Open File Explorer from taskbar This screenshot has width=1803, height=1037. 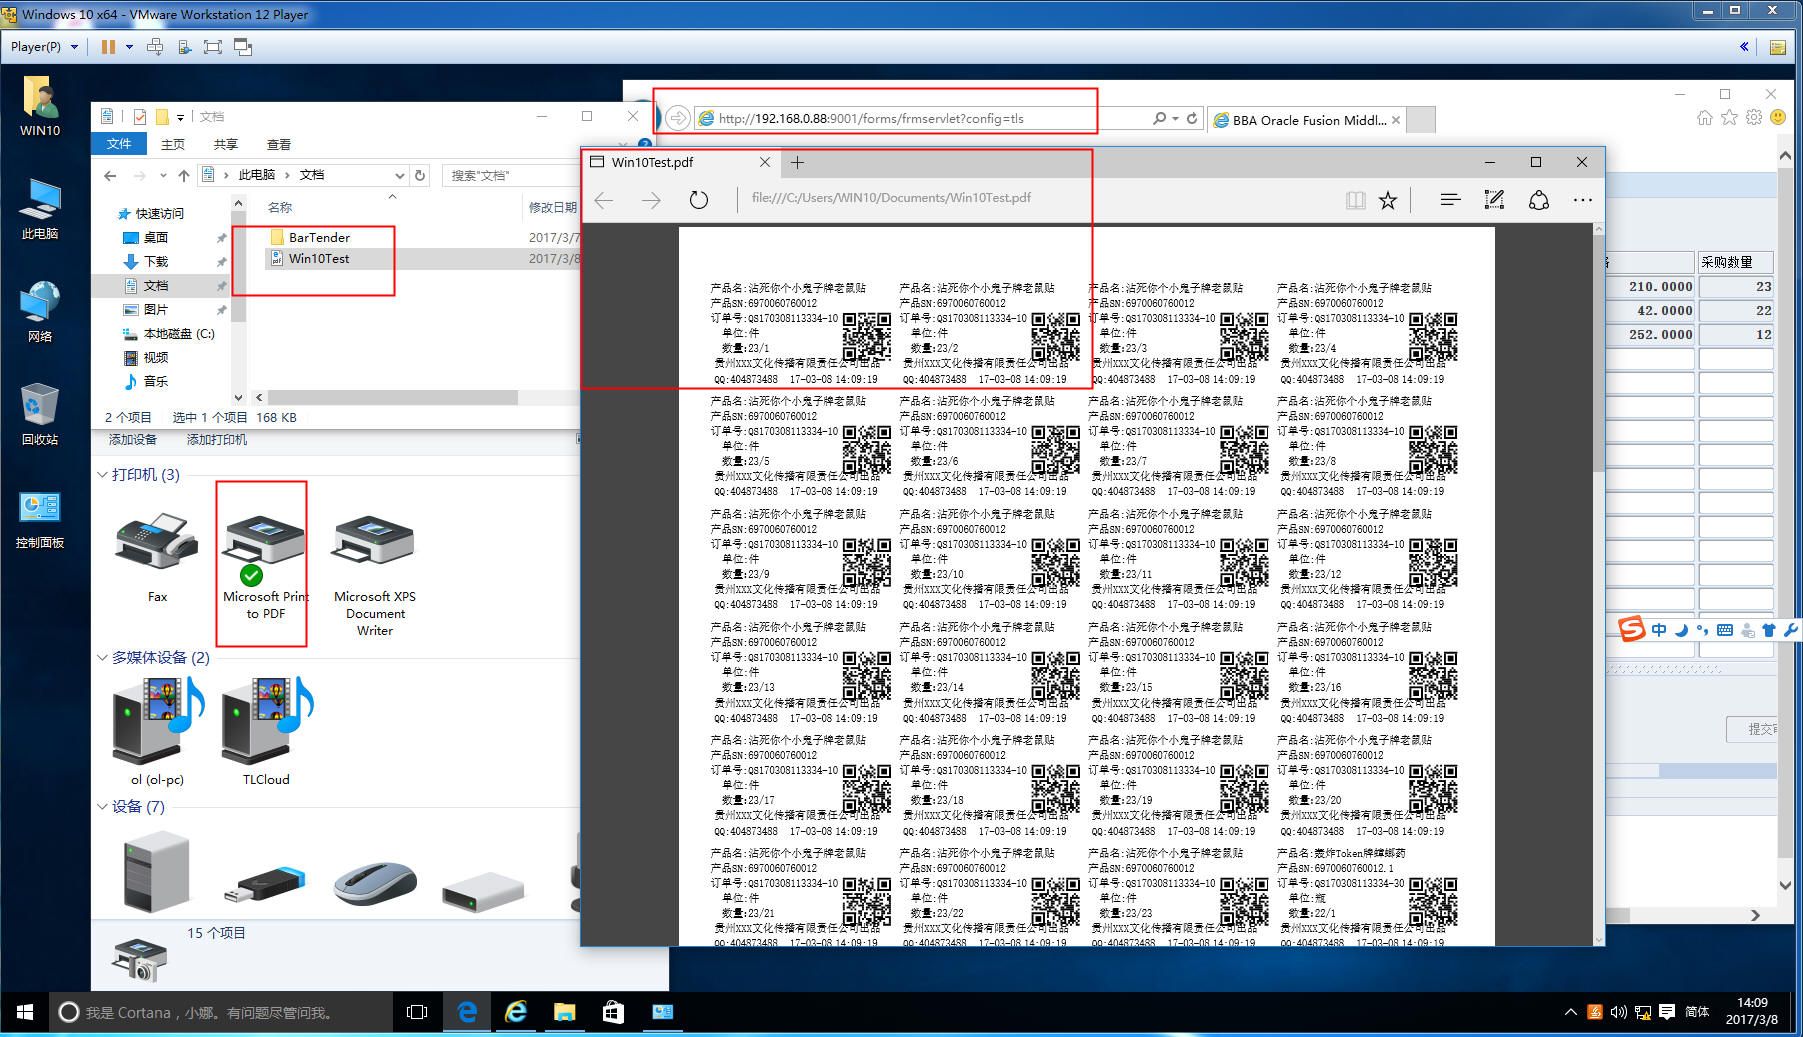(x=564, y=1012)
